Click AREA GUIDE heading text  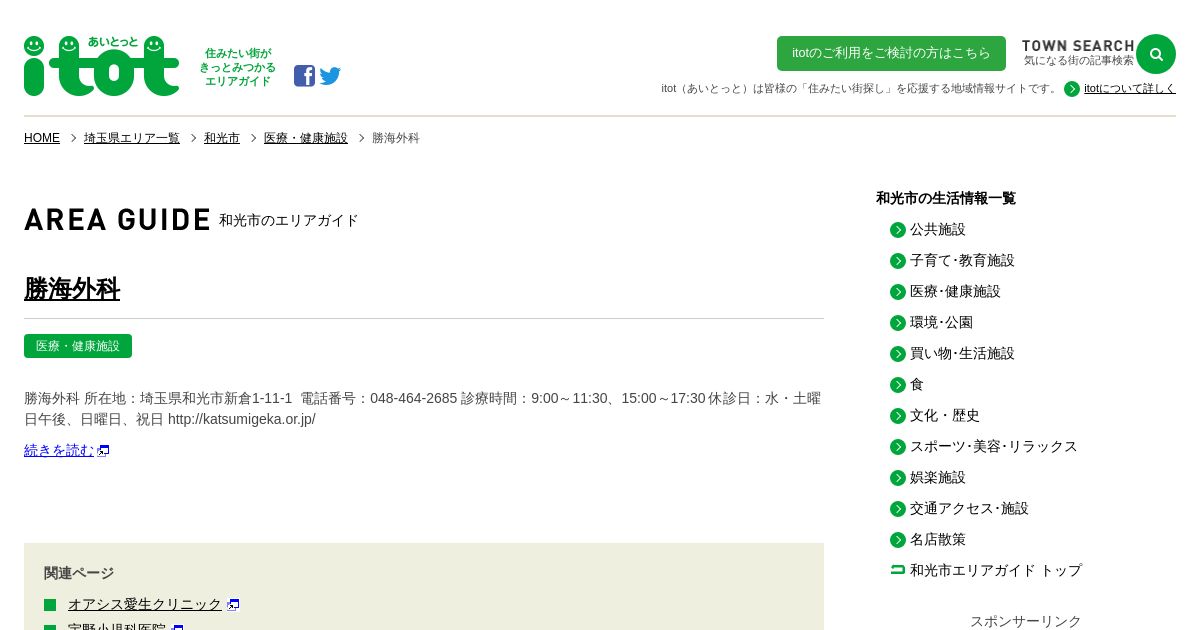[117, 220]
